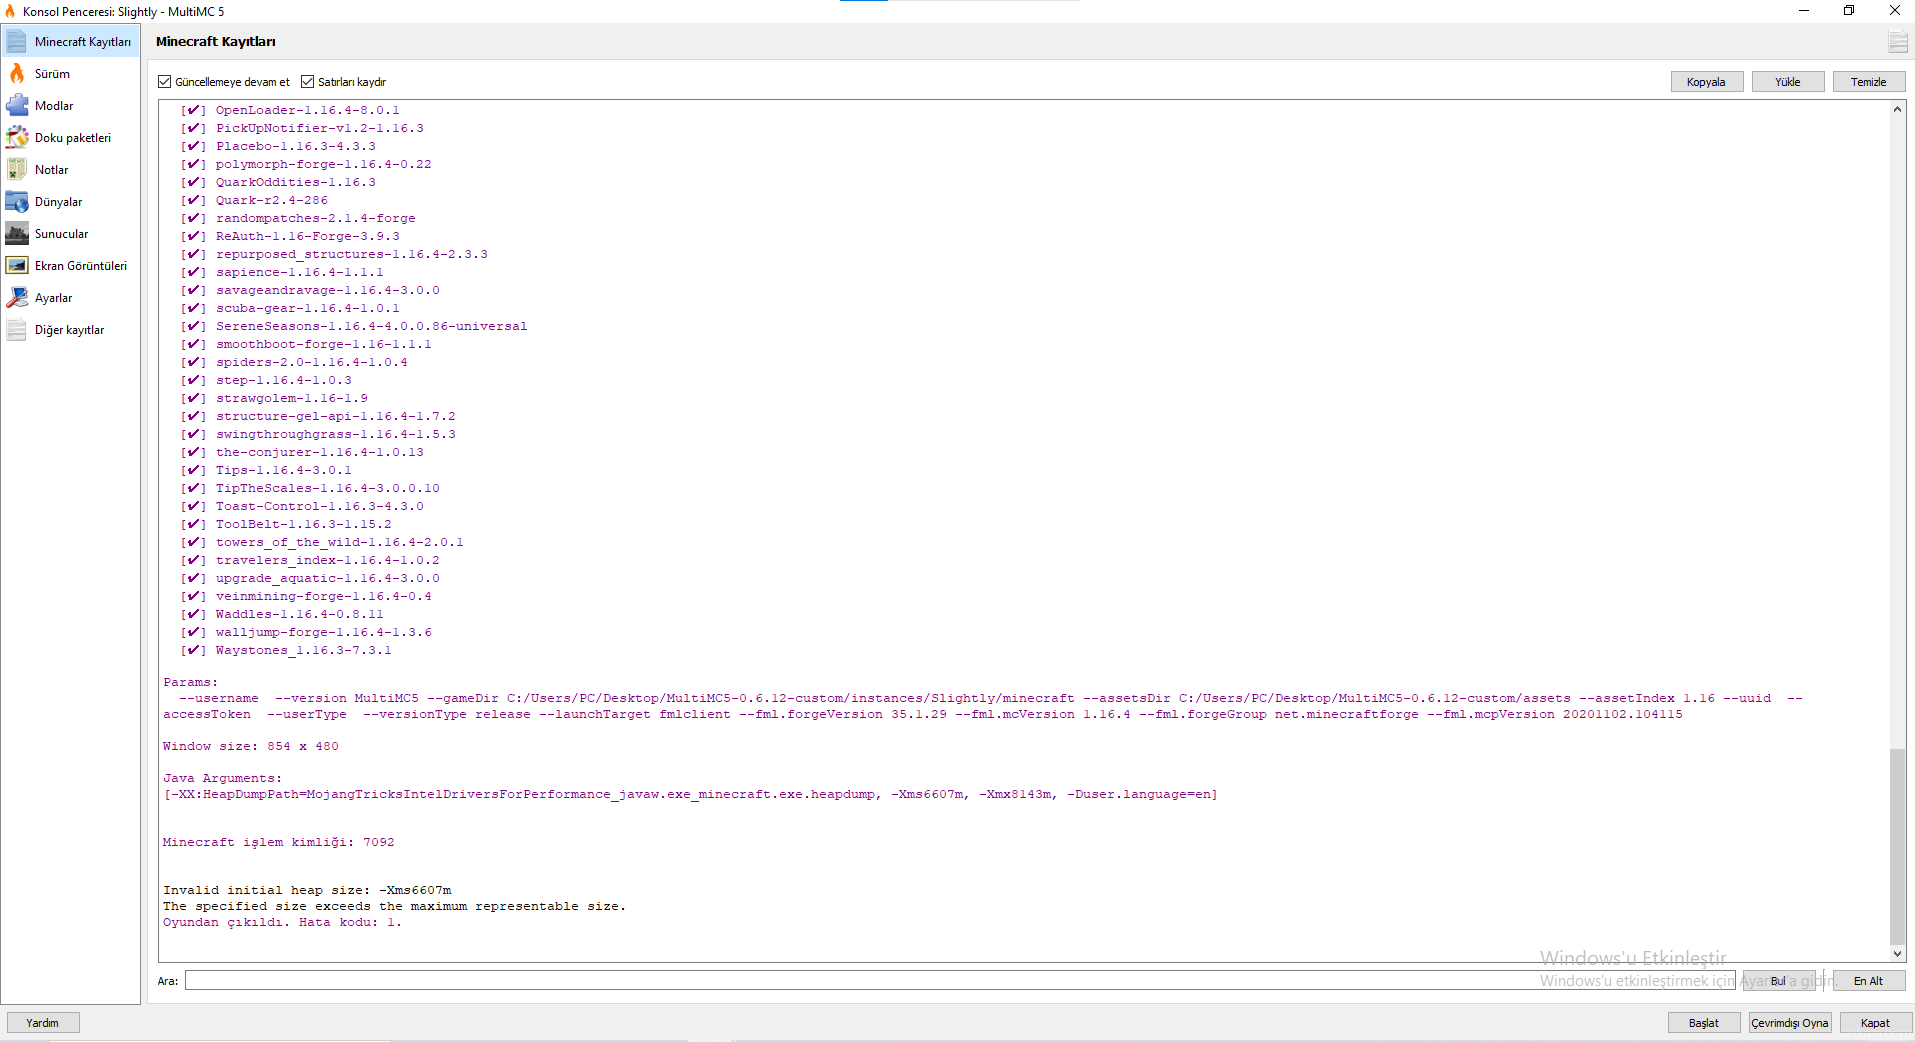Open the Modlar page
This screenshot has width=1915, height=1042.
(70, 106)
